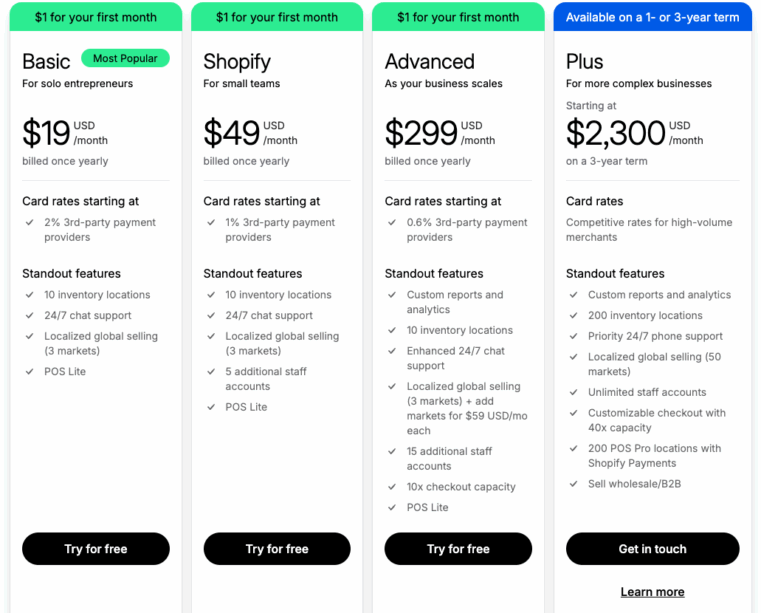
Task: Open the Learn more link
Action: click(x=652, y=592)
